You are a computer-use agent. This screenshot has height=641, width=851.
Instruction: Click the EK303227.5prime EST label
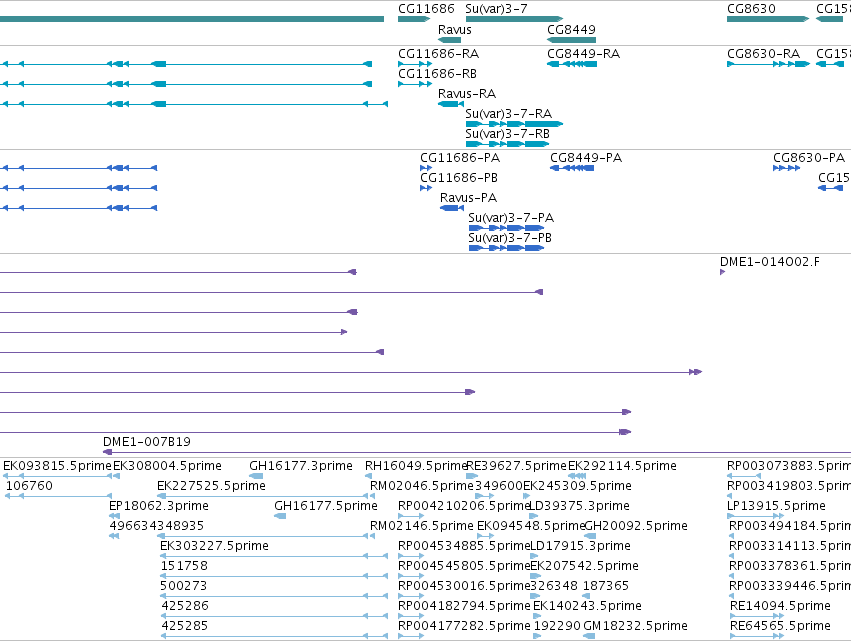tap(214, 546)
